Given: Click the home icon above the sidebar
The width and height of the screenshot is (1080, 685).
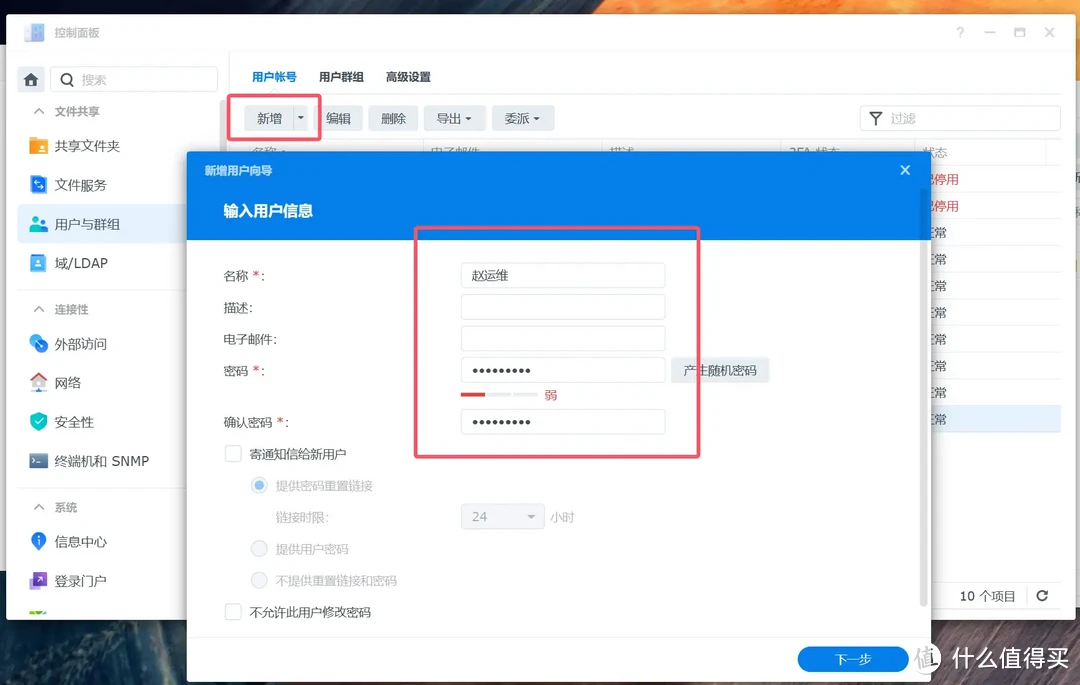Looking at the screenshot, I should 29,78.
